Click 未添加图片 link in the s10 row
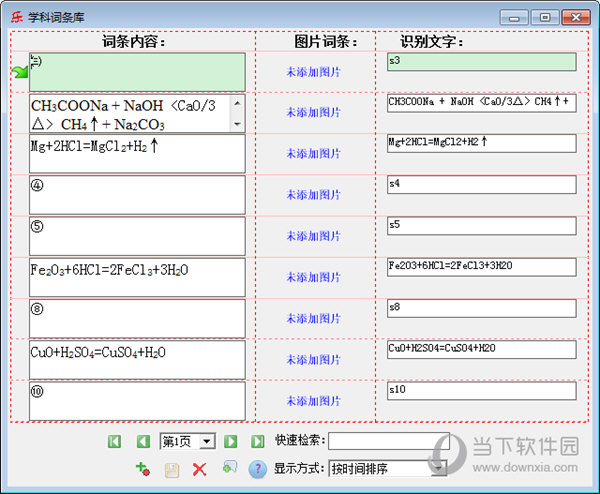 point(313,401)
